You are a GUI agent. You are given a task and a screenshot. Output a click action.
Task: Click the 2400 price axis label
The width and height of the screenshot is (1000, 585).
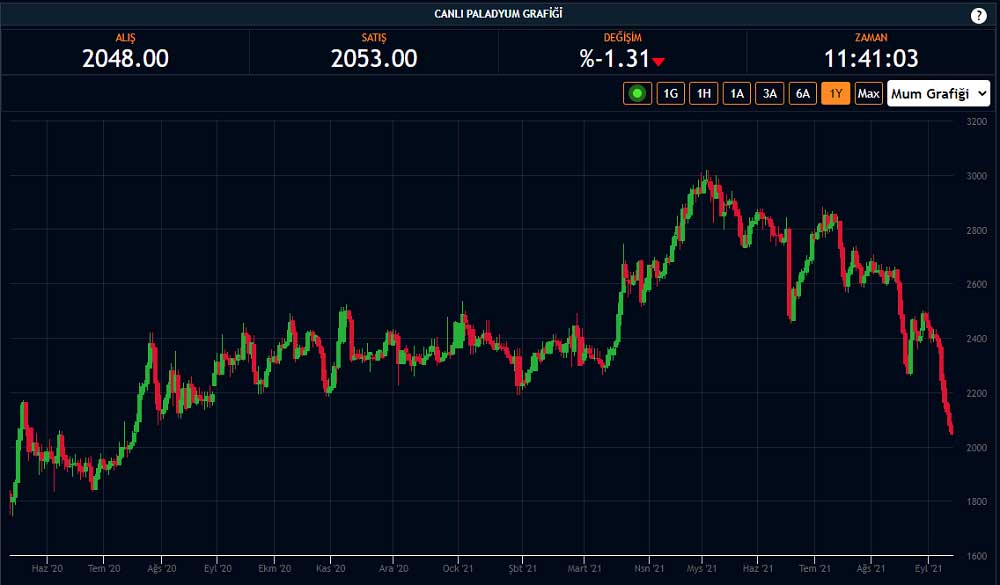pos(976,339)
